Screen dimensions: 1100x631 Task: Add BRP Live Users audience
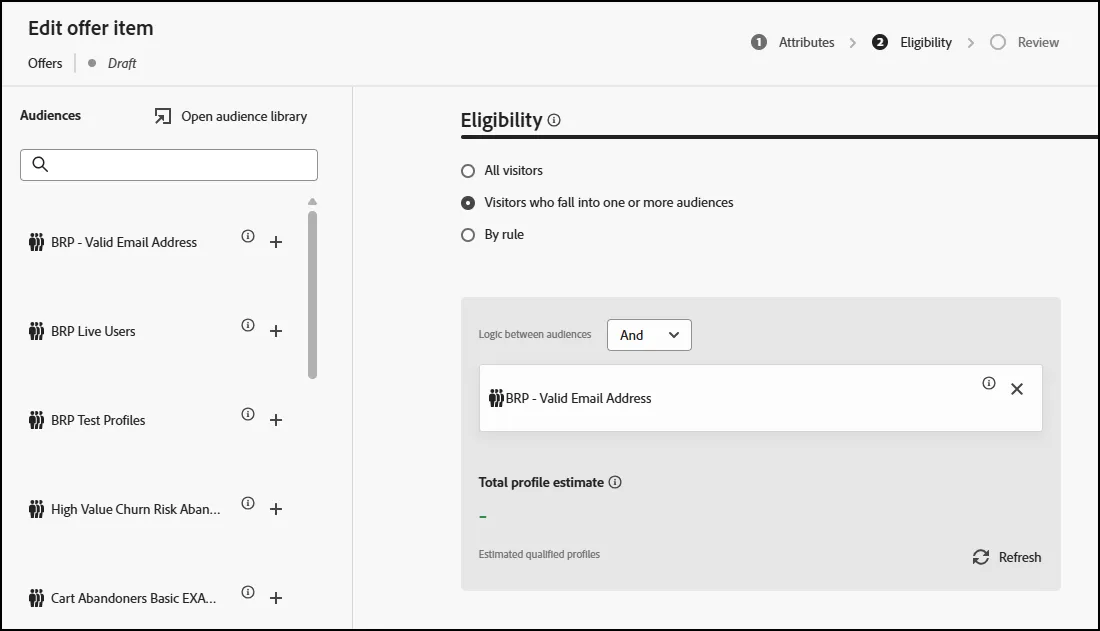pyautogui.click(x=276, y=331)
